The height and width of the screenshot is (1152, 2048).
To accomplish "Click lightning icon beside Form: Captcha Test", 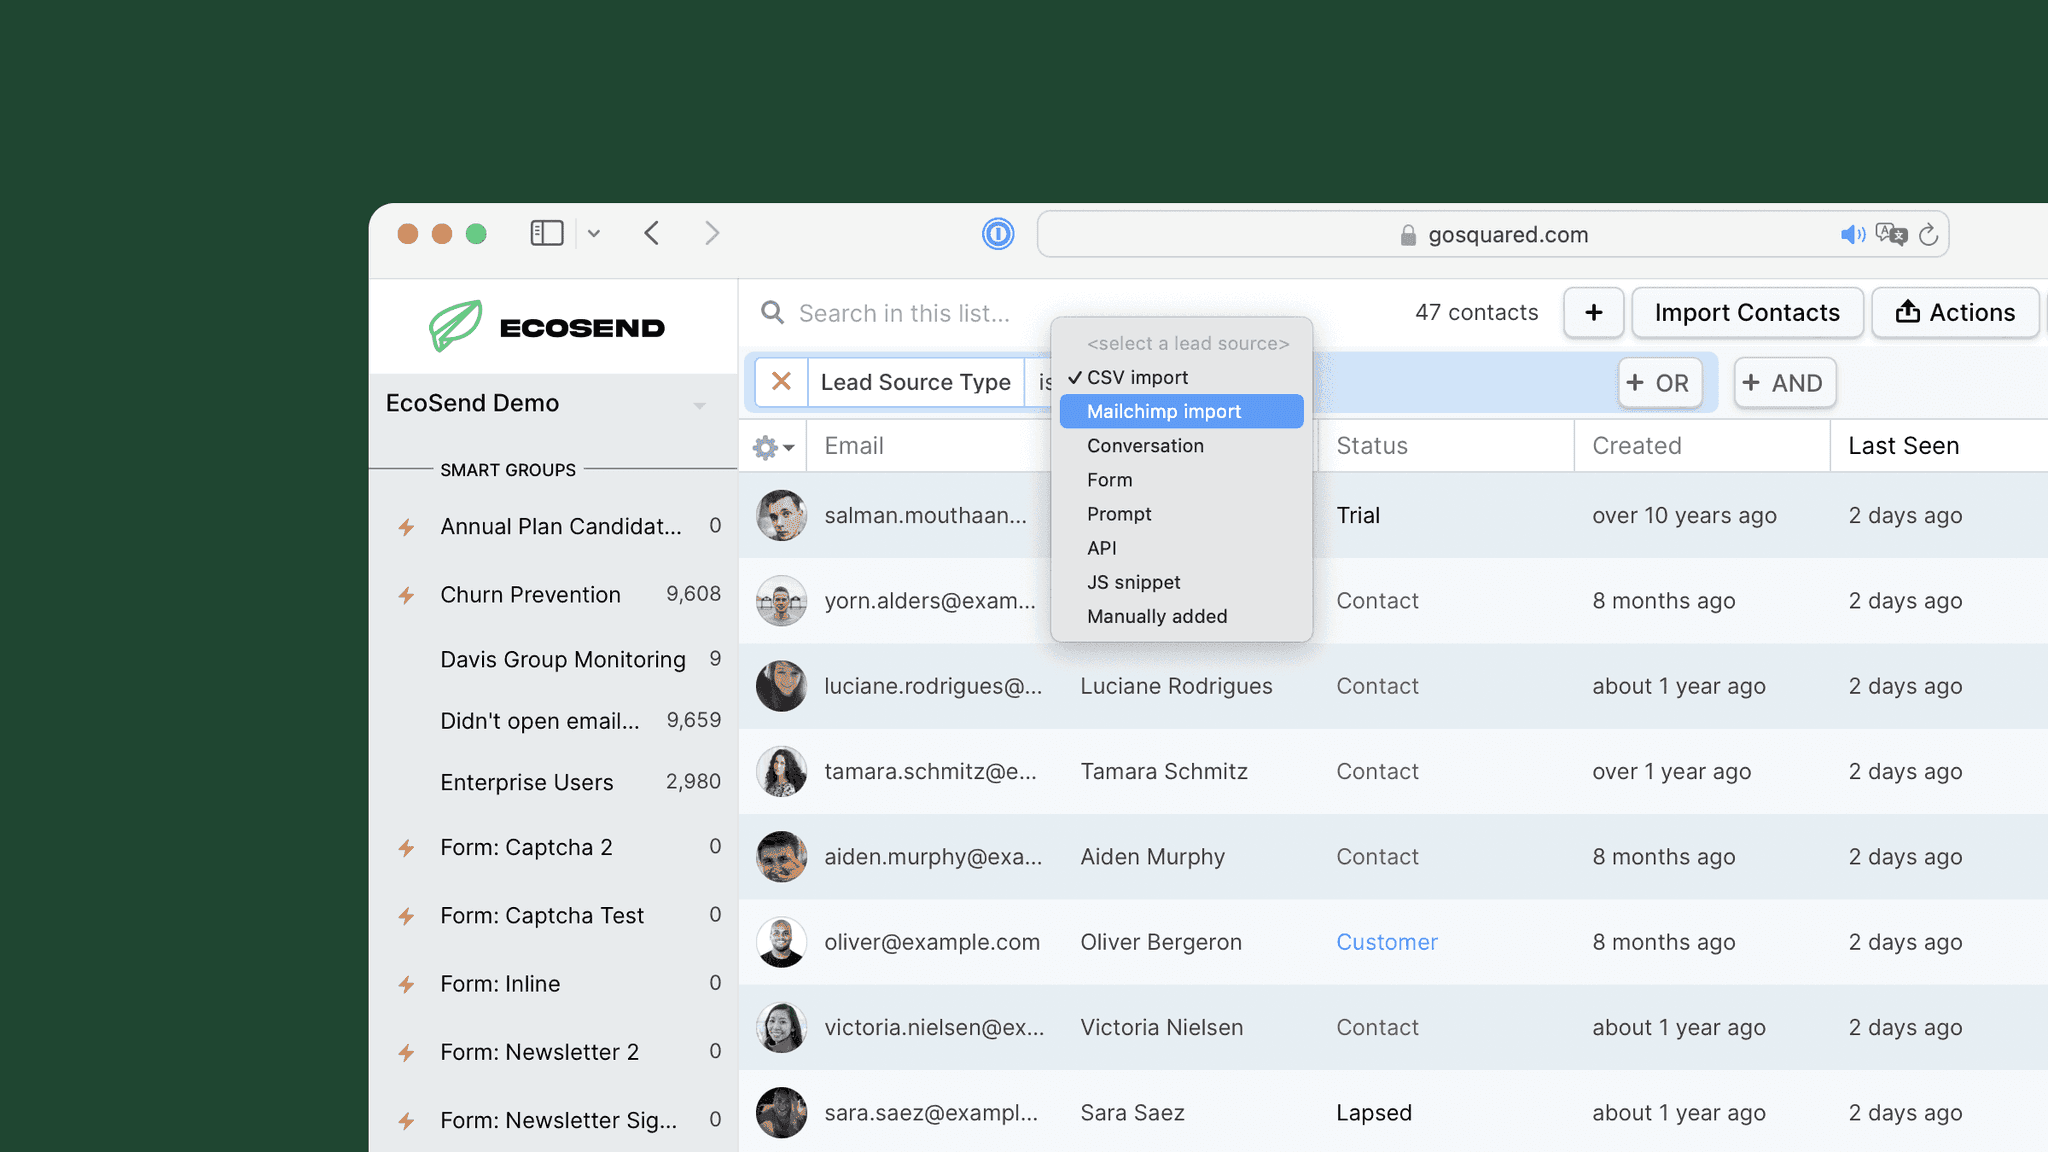I will (406, 916).
